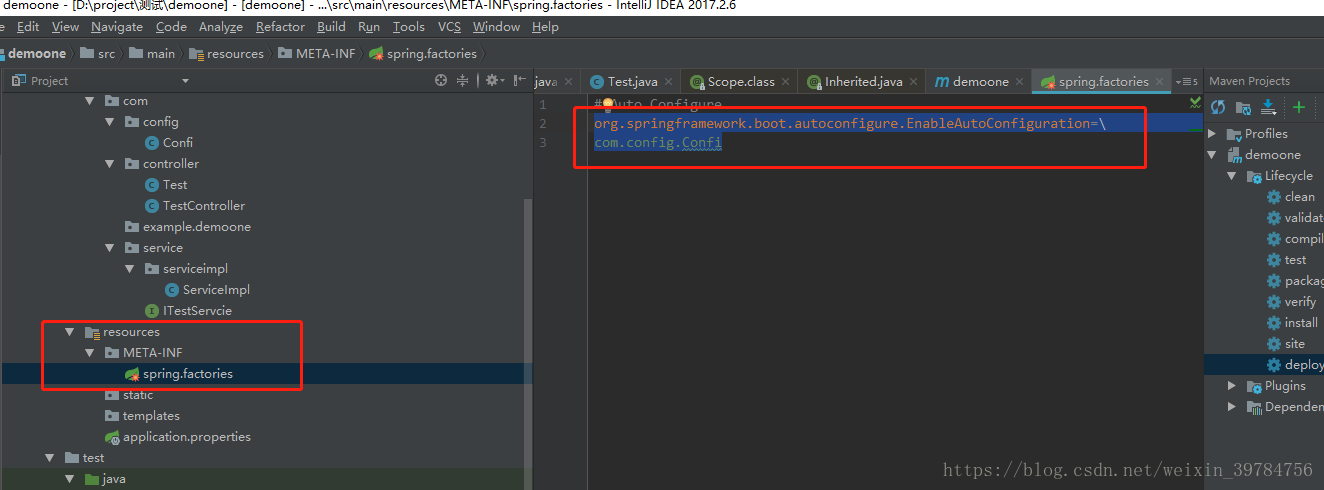Viewport: 1324px width, 490px height.
Task: Click resources in the breadcrumb bar
Action: 235,54
